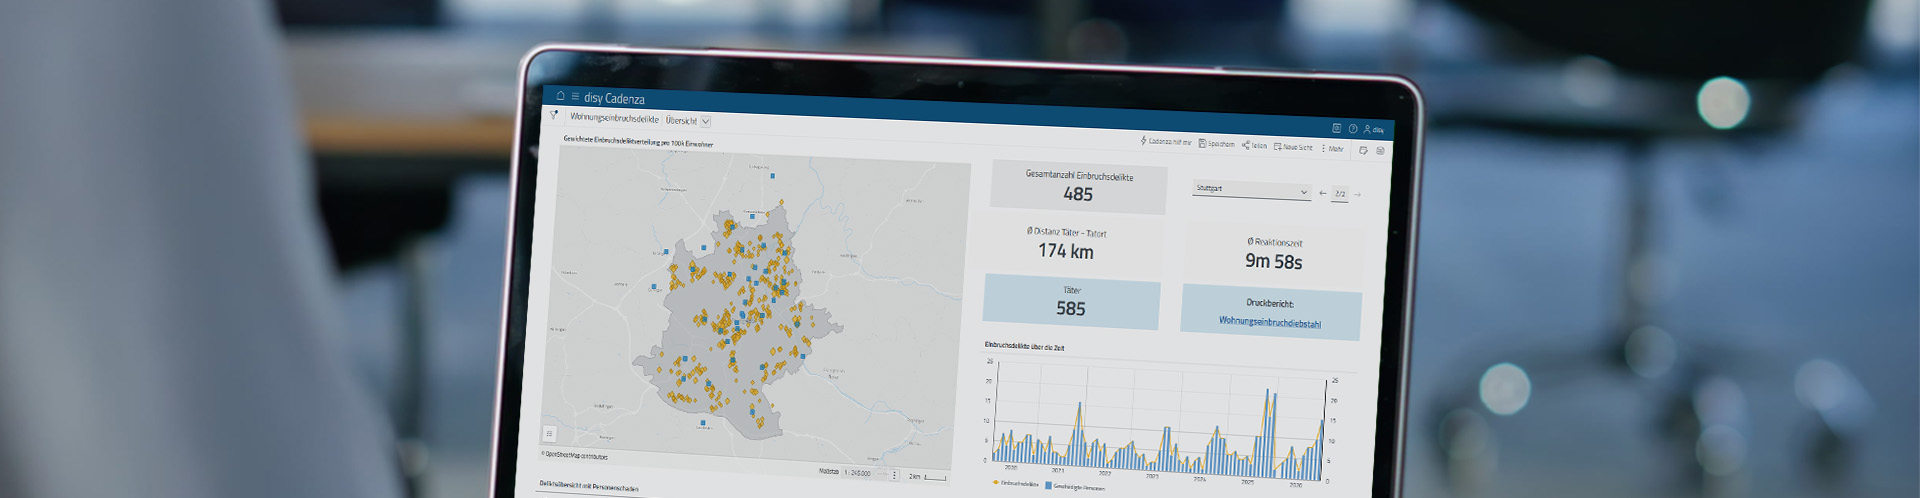Open the help question mark icon
This screenshot has height=498, width=1920.
pos(1352,129)
